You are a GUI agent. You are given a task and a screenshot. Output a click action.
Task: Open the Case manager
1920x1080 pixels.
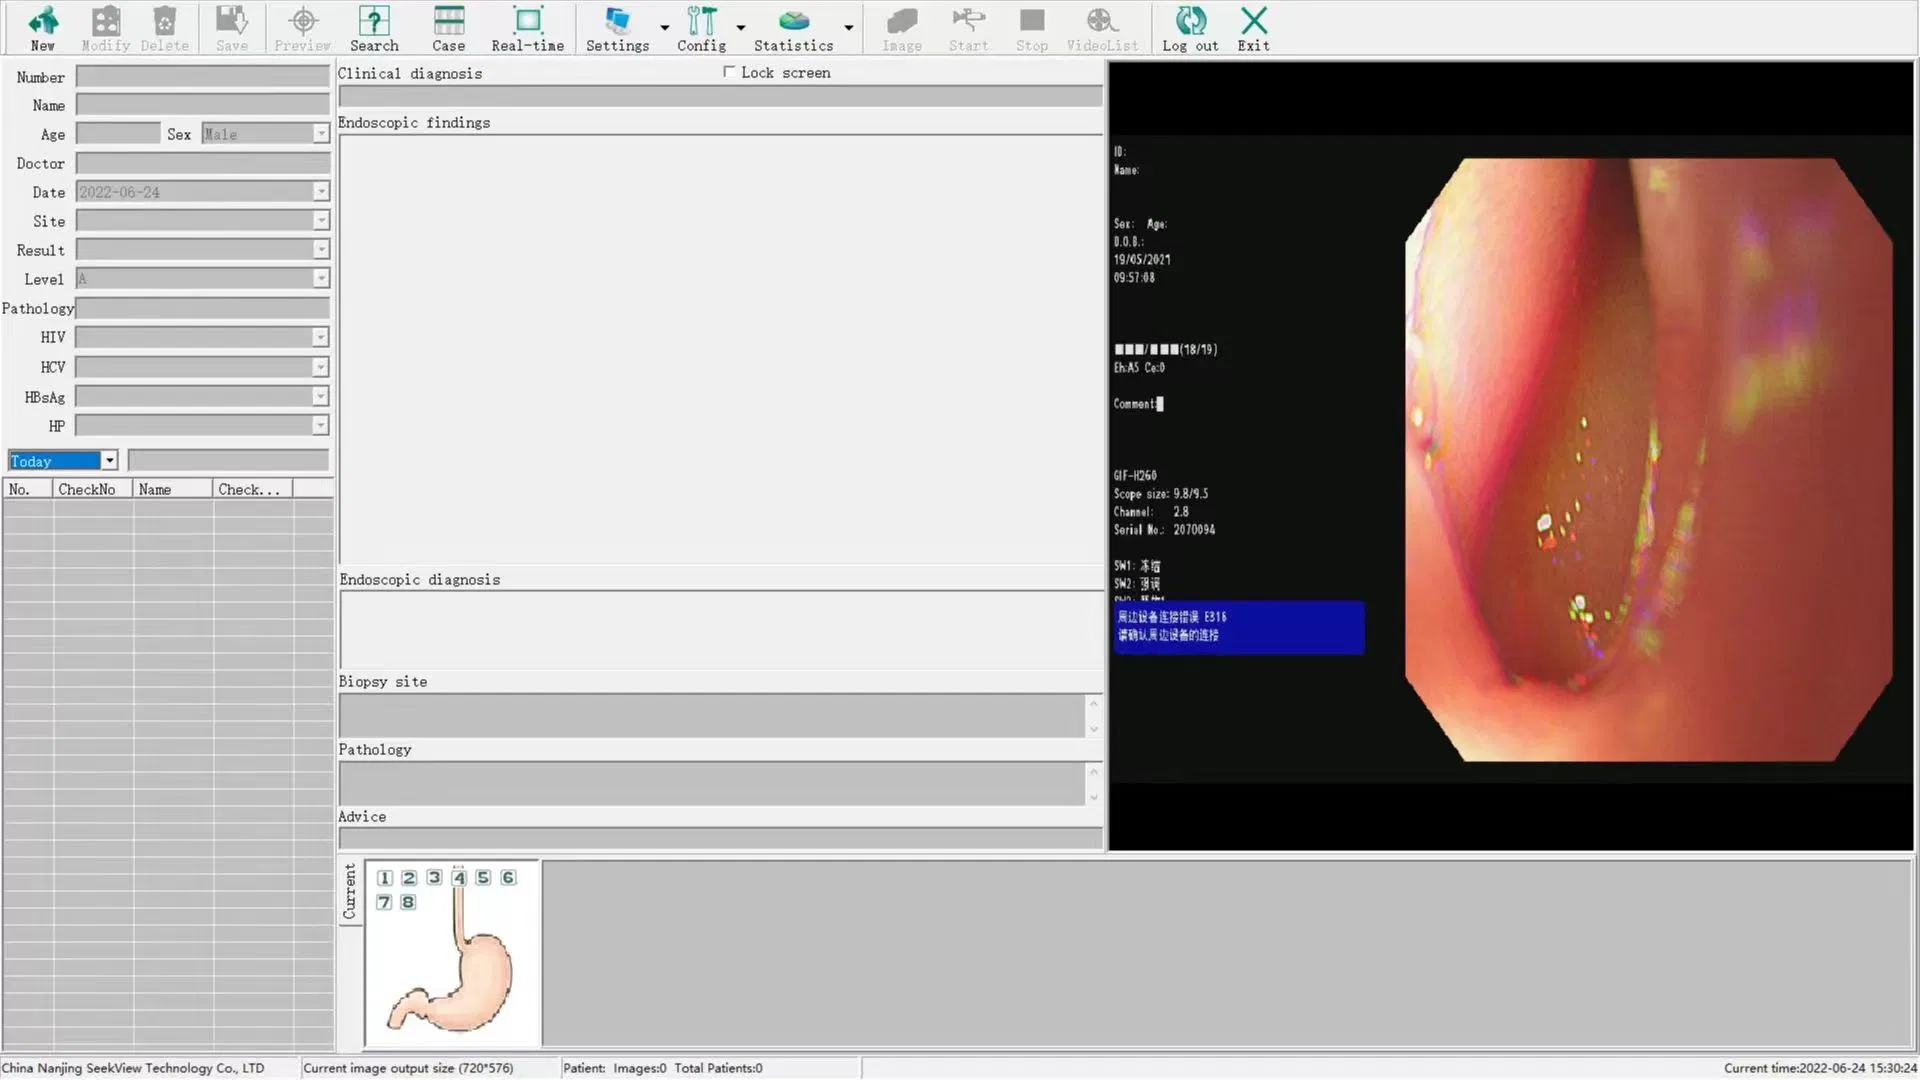coord(448,28)
